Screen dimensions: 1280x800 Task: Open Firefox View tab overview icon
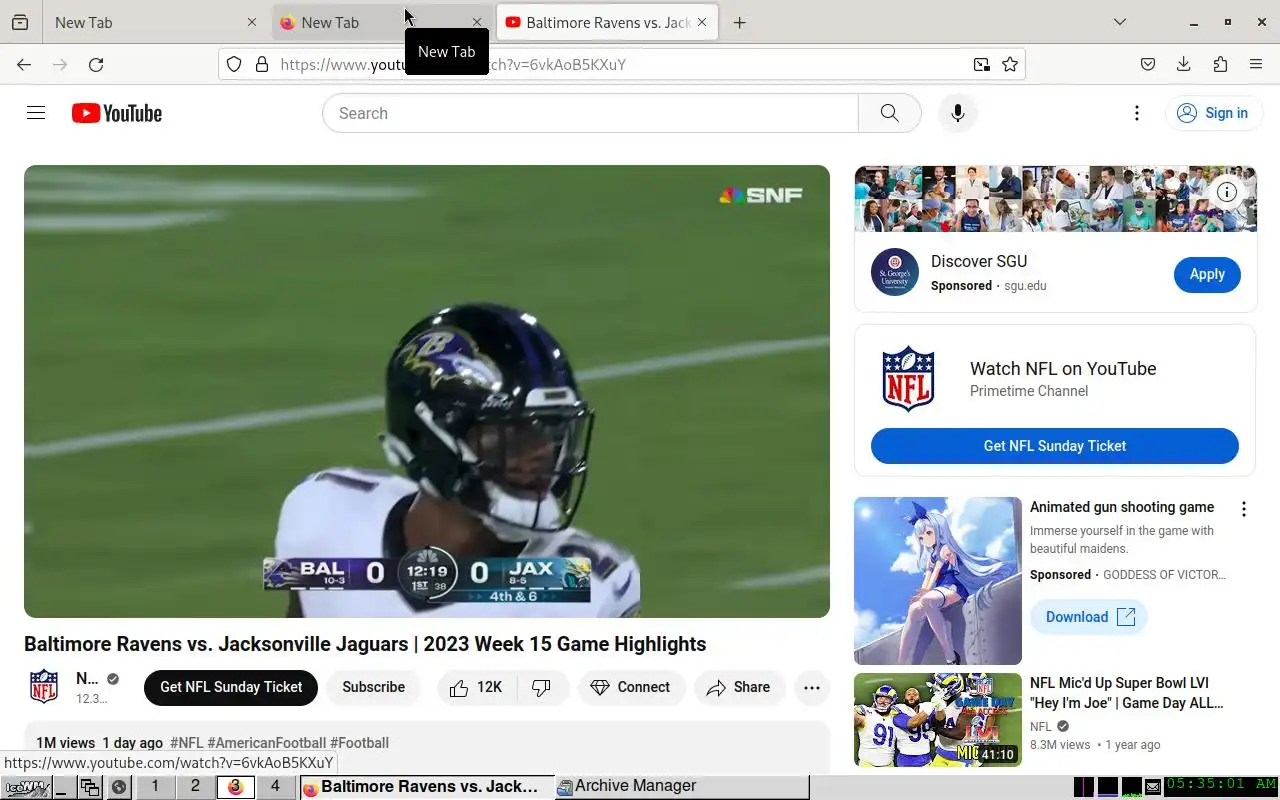click(x=20, y=22)
